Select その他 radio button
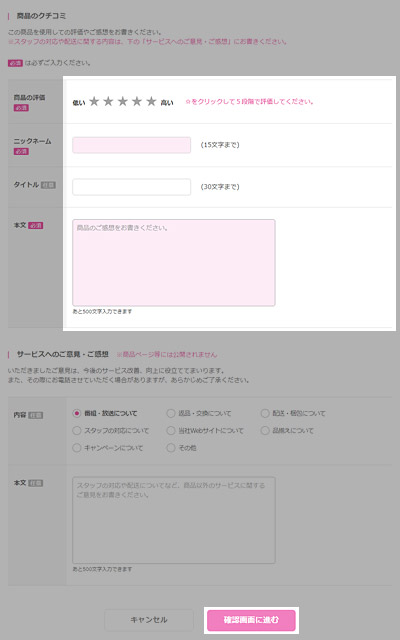 tap(171, 448)
